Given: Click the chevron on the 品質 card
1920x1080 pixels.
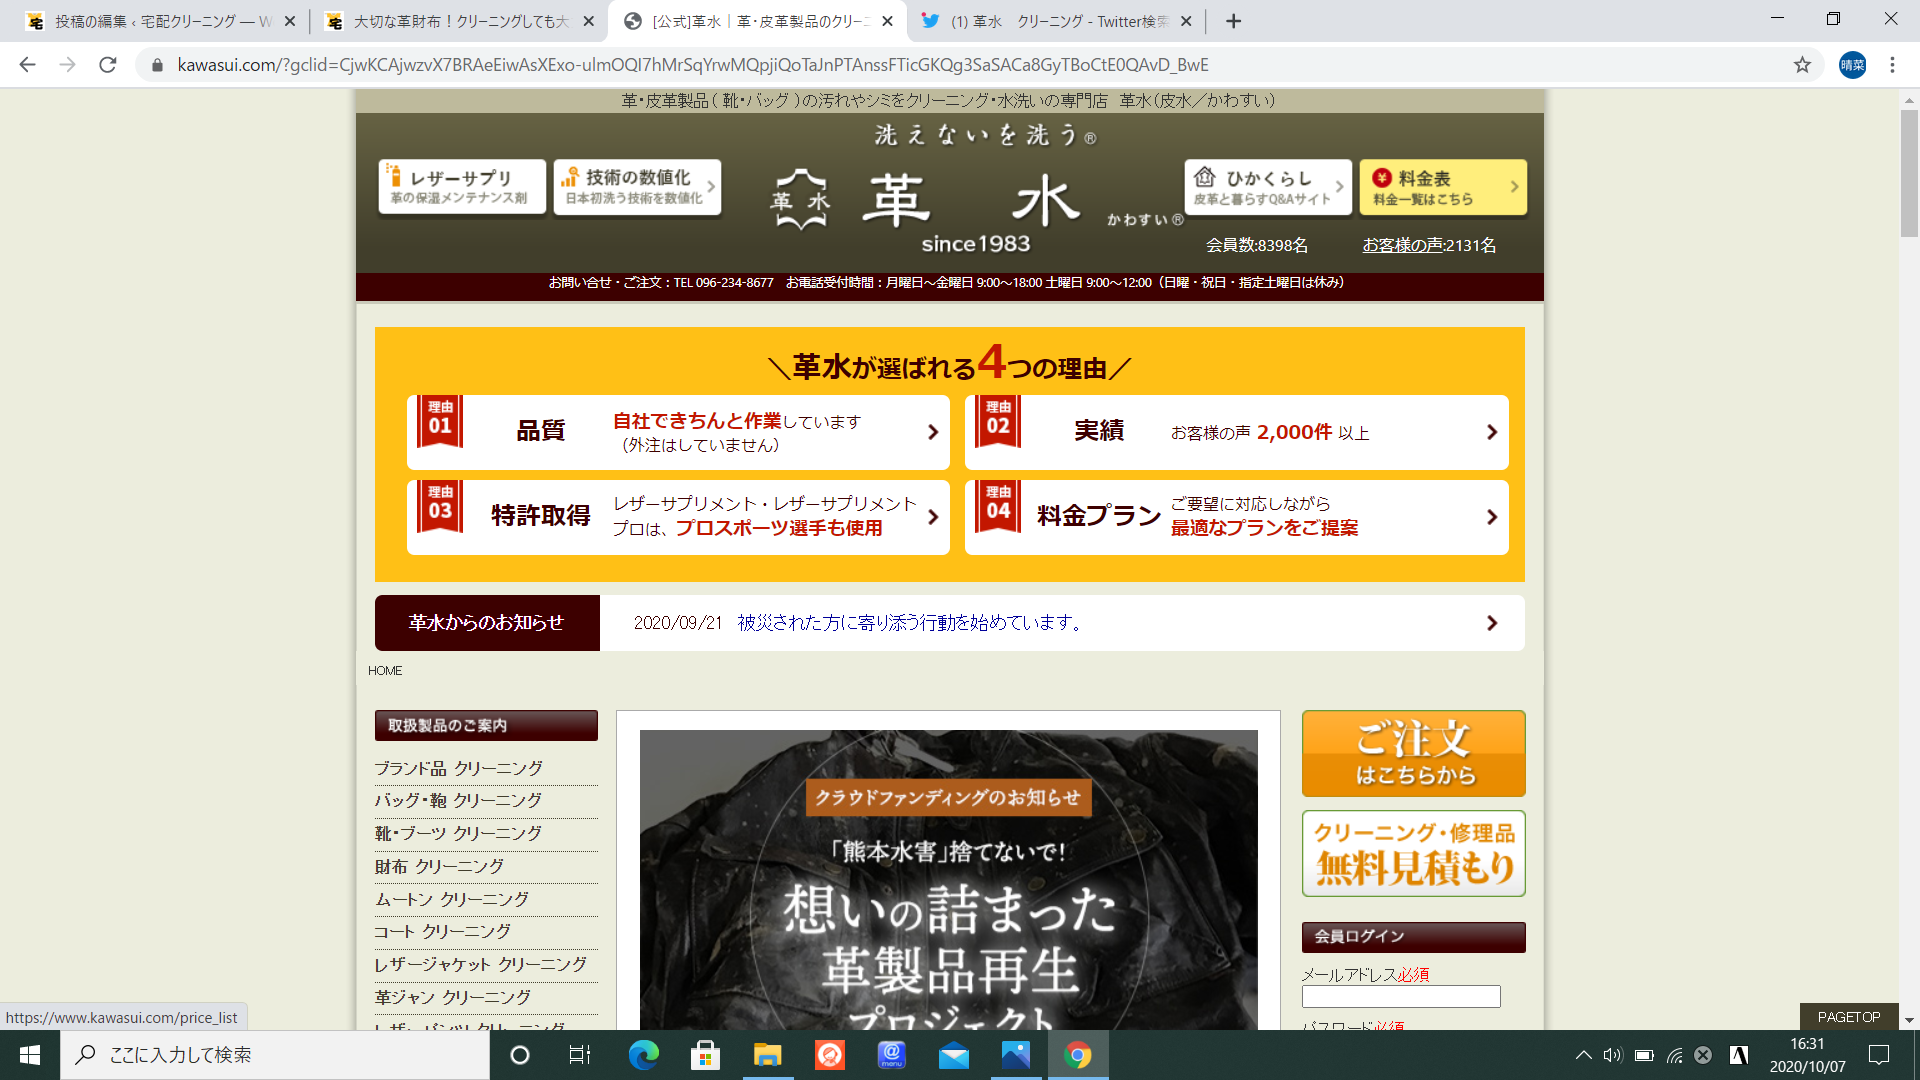Looking at the screenshot, I should pyautogui.click(x=933, y=432).
